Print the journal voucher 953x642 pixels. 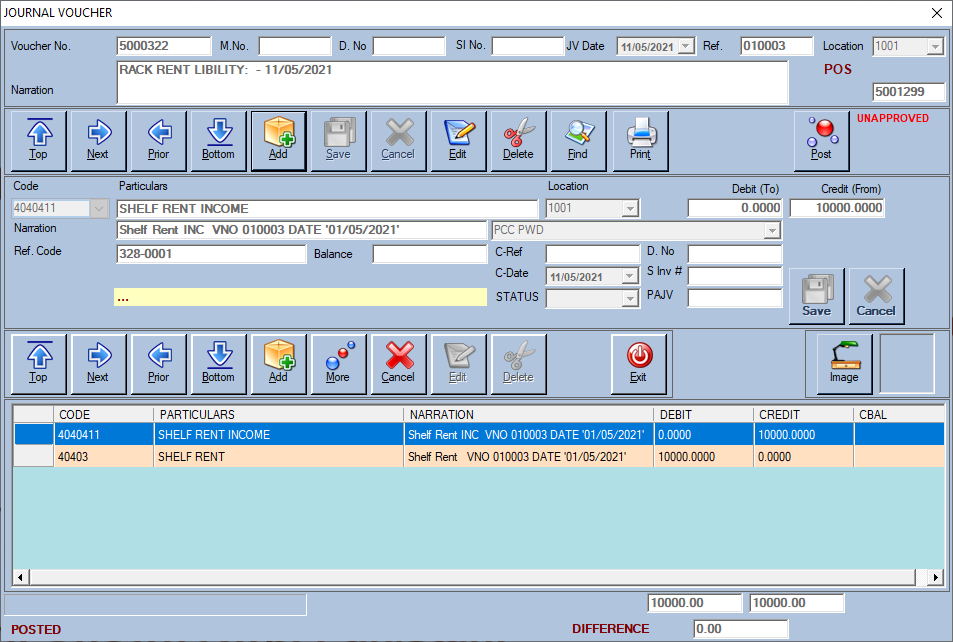coord(641,140)
